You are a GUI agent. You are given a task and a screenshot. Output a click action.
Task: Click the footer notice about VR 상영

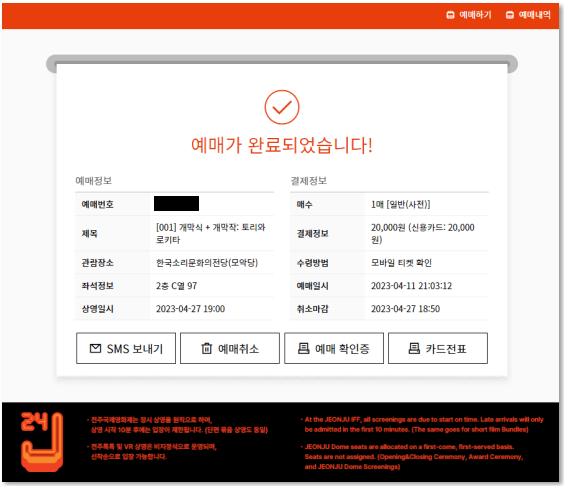pyautogui.click(x=152, y=452)
